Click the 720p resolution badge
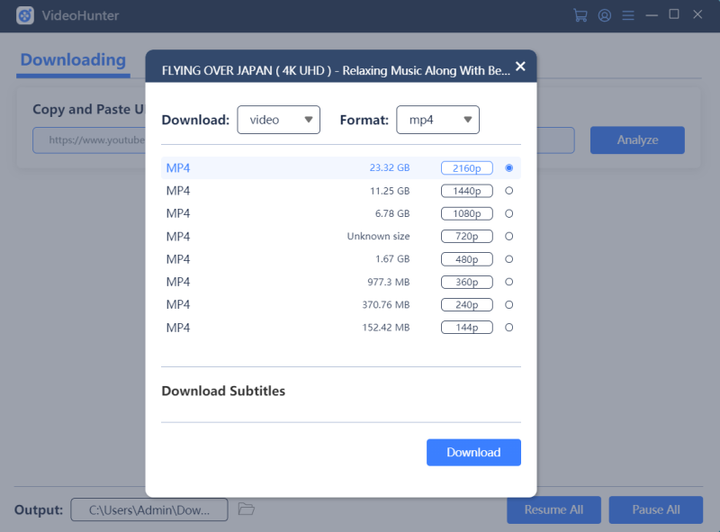Image resolution: width=720 pixels, height=532 pixels. tap(467, 236)
